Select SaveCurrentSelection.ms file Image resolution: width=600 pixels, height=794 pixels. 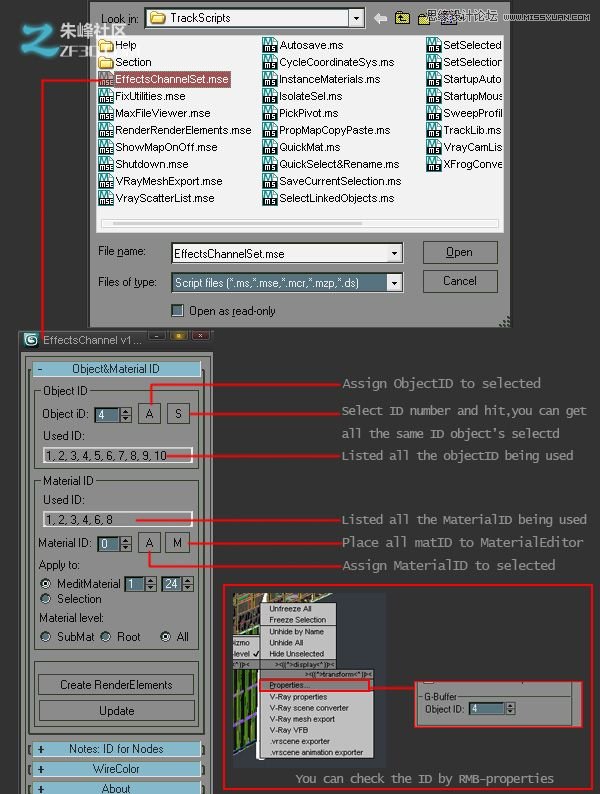(332, 181)
